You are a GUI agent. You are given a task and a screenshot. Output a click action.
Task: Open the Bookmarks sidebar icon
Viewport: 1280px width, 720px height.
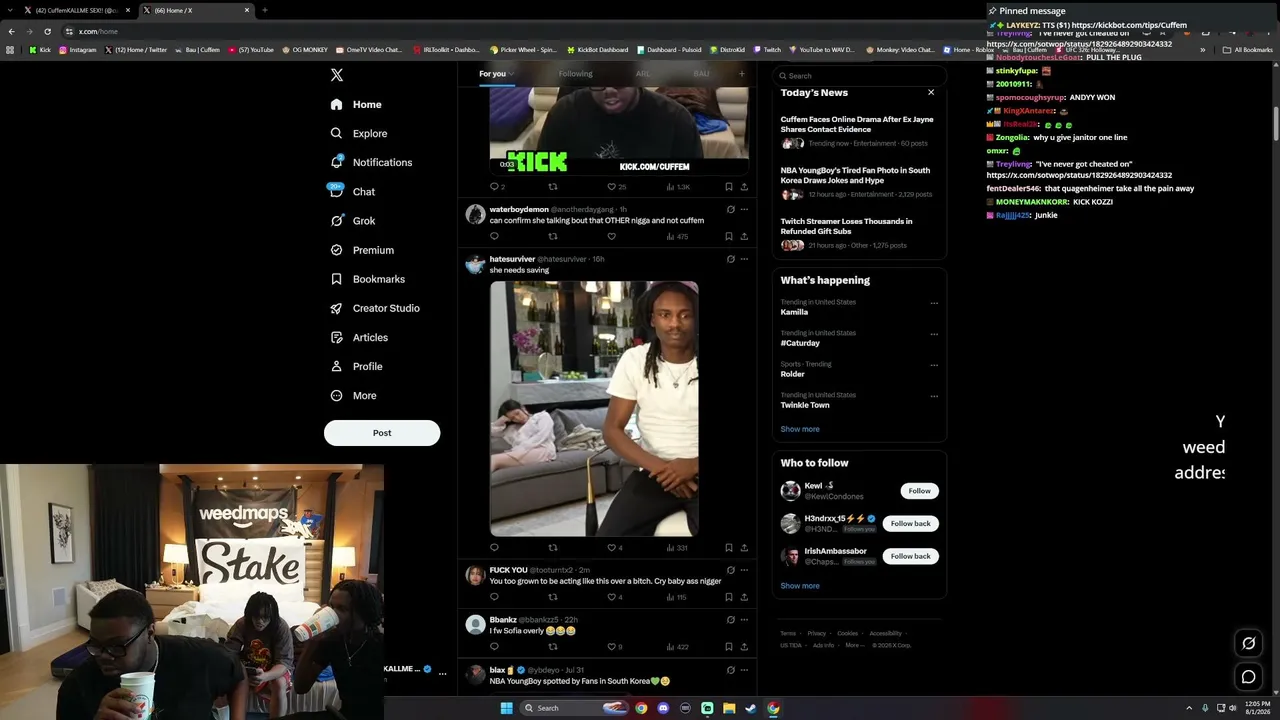click(x=337, y=279)
